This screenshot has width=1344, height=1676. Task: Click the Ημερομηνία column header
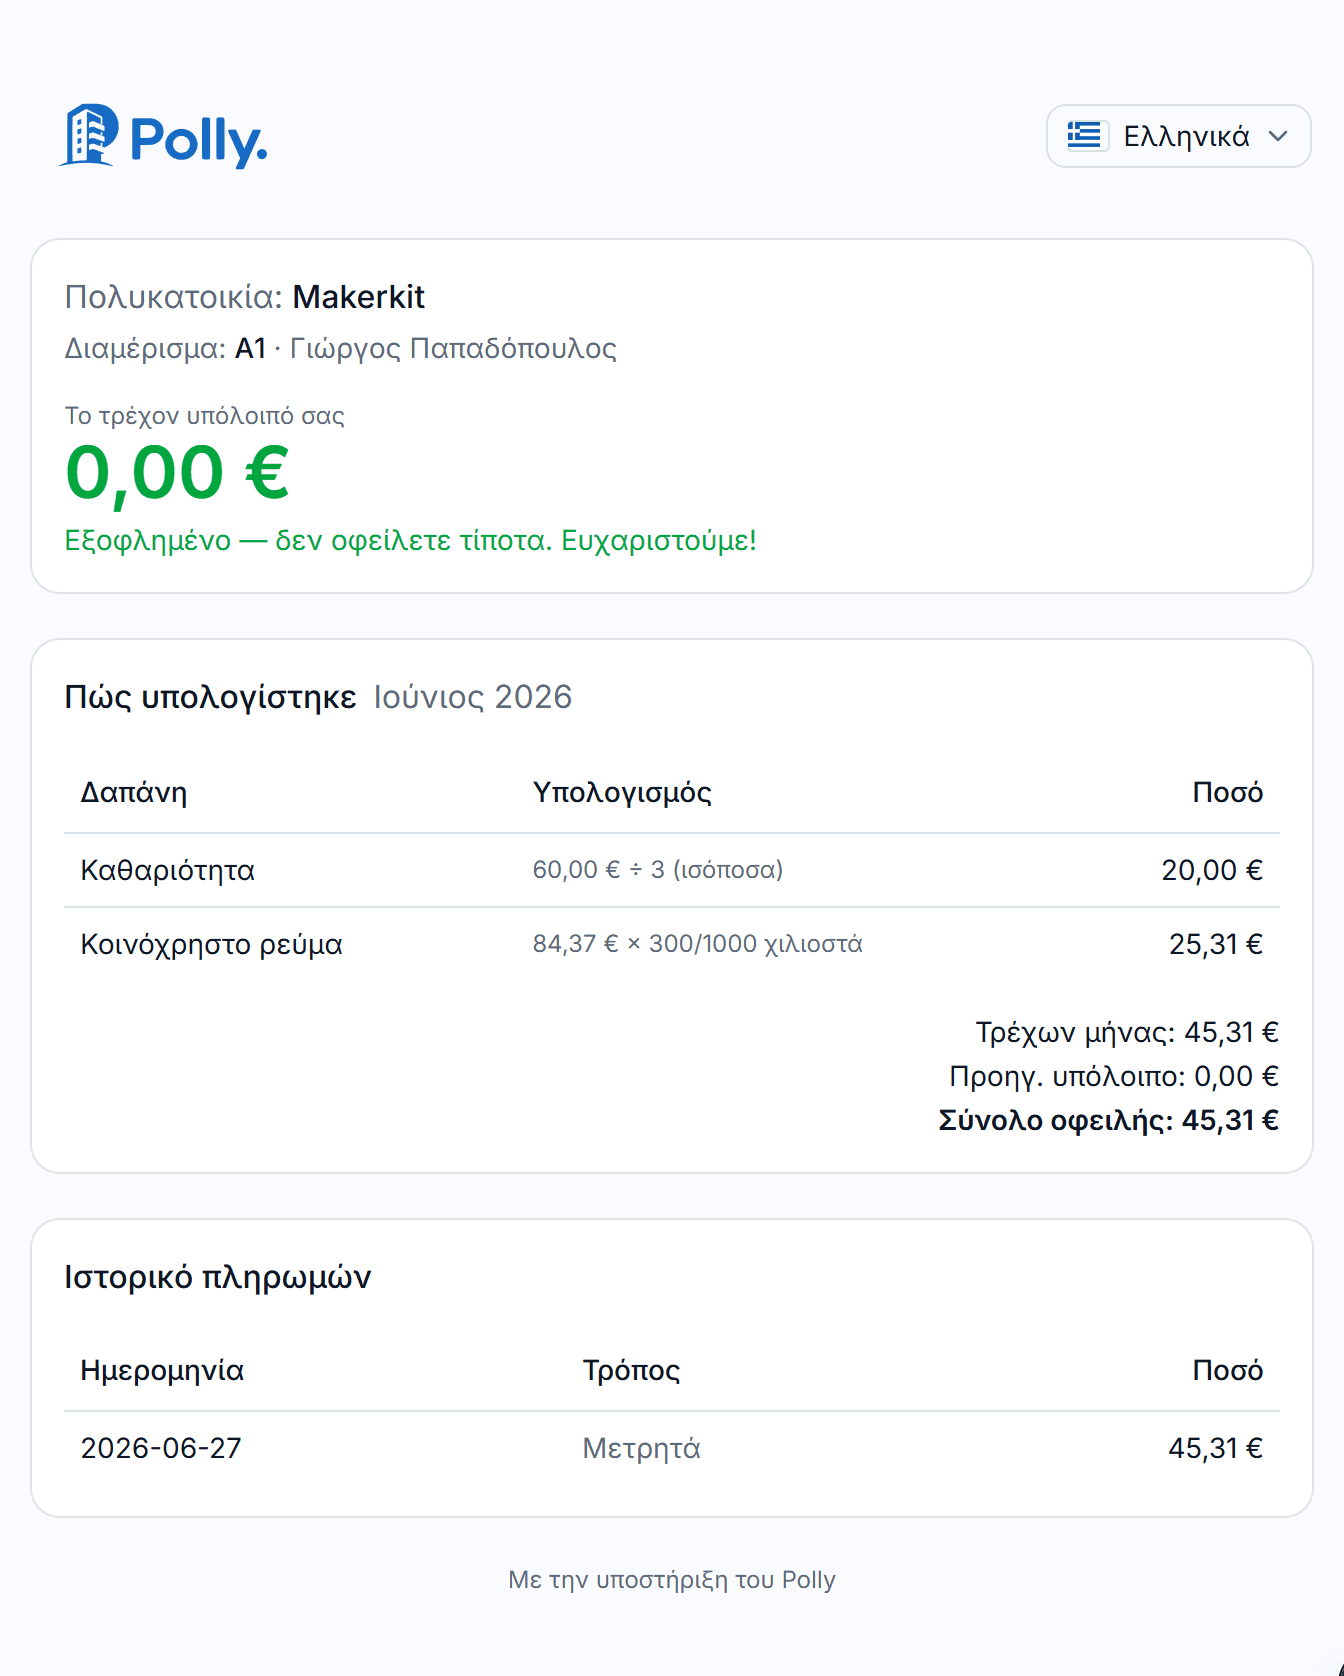click(162, 1371)
